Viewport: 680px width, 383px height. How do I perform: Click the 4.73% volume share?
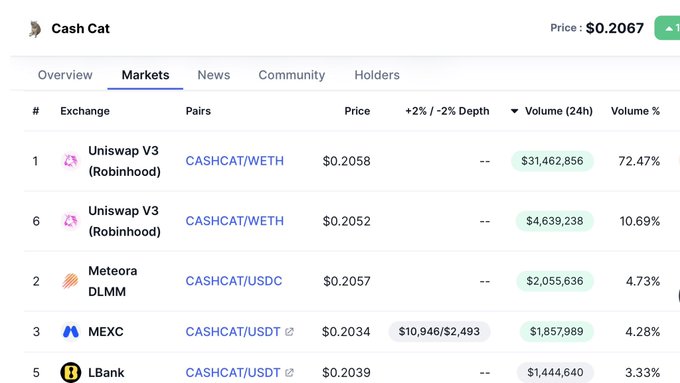point(643,281)
